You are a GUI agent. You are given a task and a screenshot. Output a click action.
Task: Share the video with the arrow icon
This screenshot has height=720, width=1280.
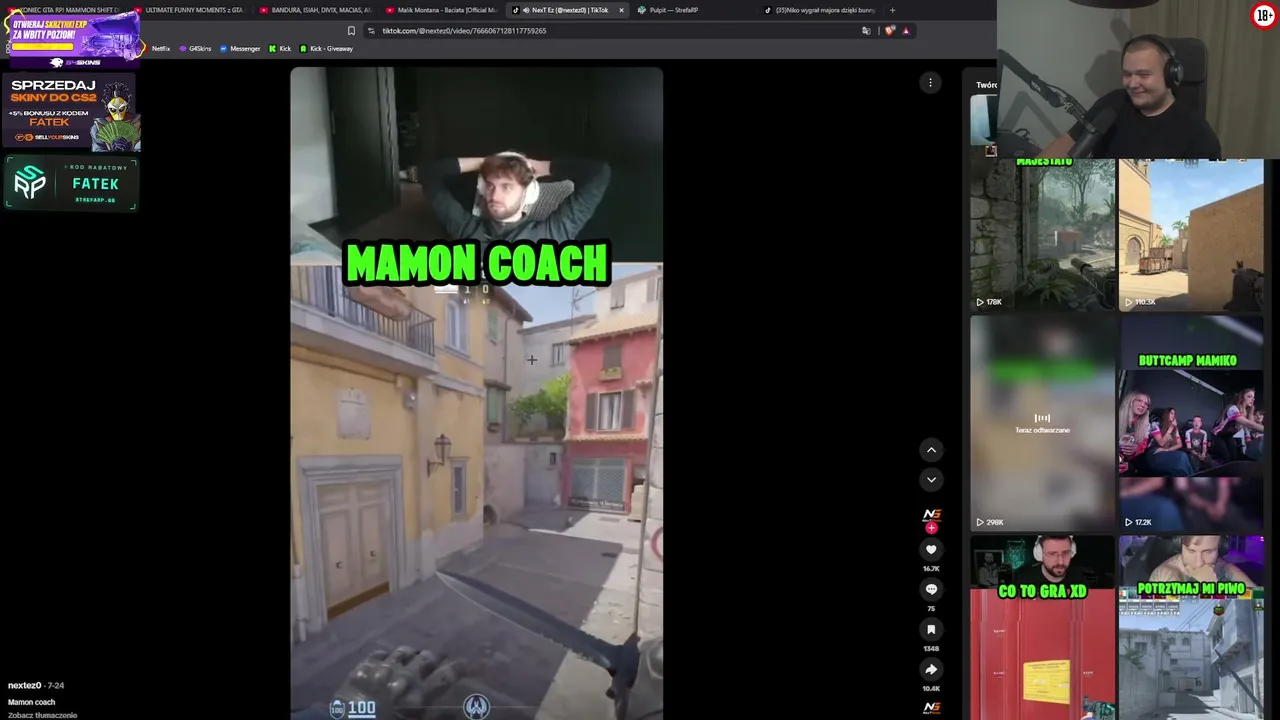pyautogui.click(x=931, y=669)
